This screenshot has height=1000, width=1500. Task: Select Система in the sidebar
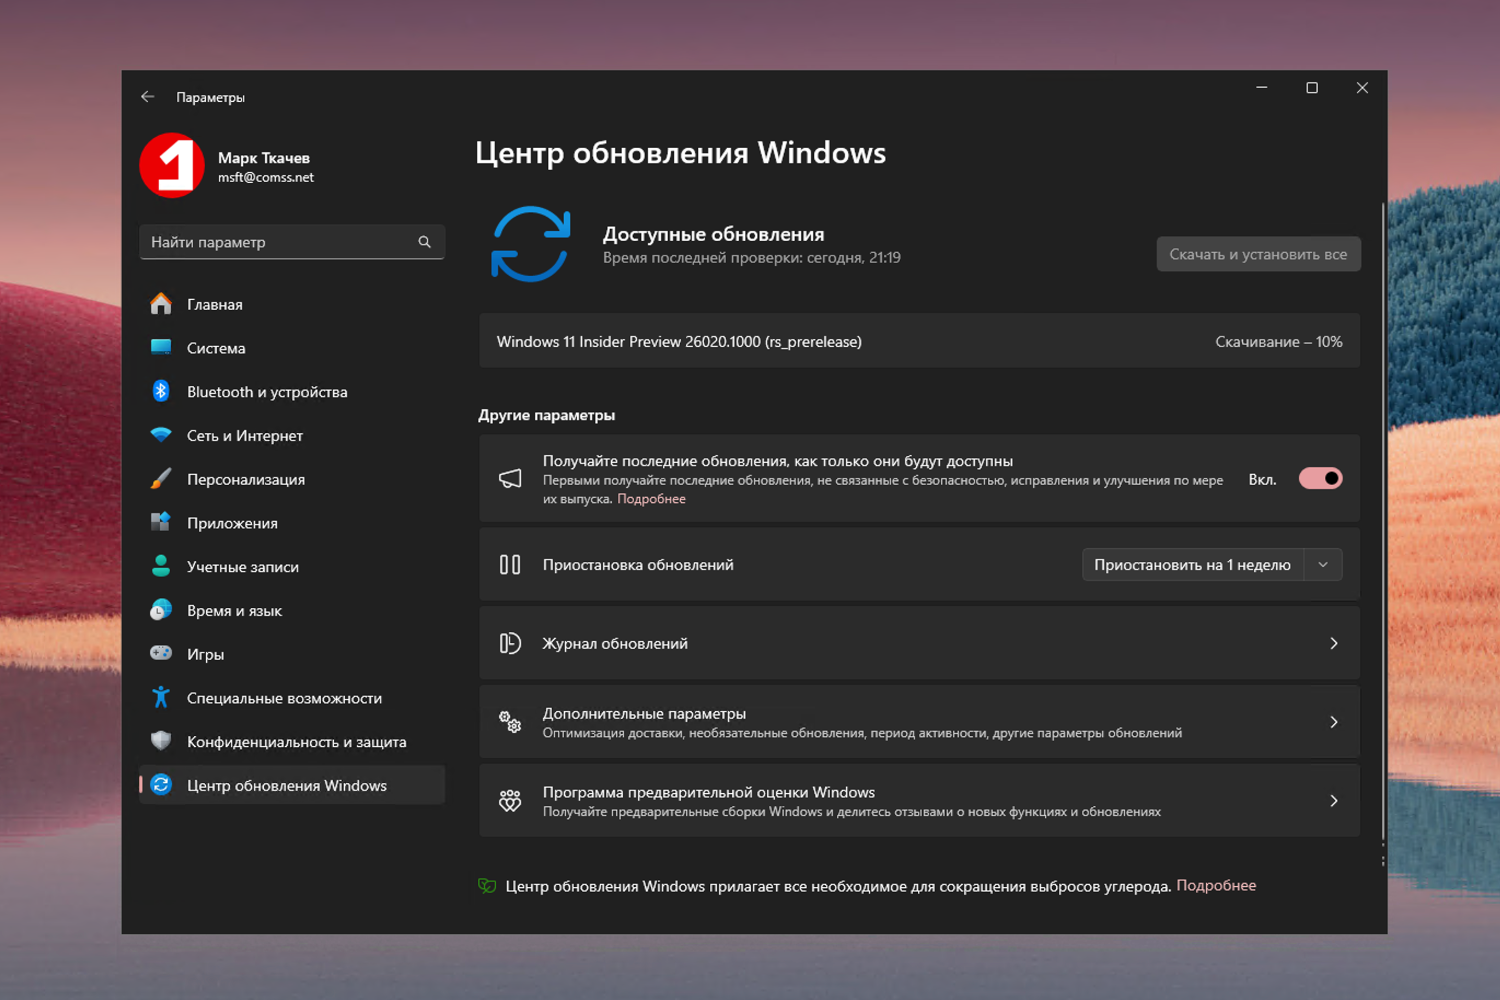[x=215, y=347]
